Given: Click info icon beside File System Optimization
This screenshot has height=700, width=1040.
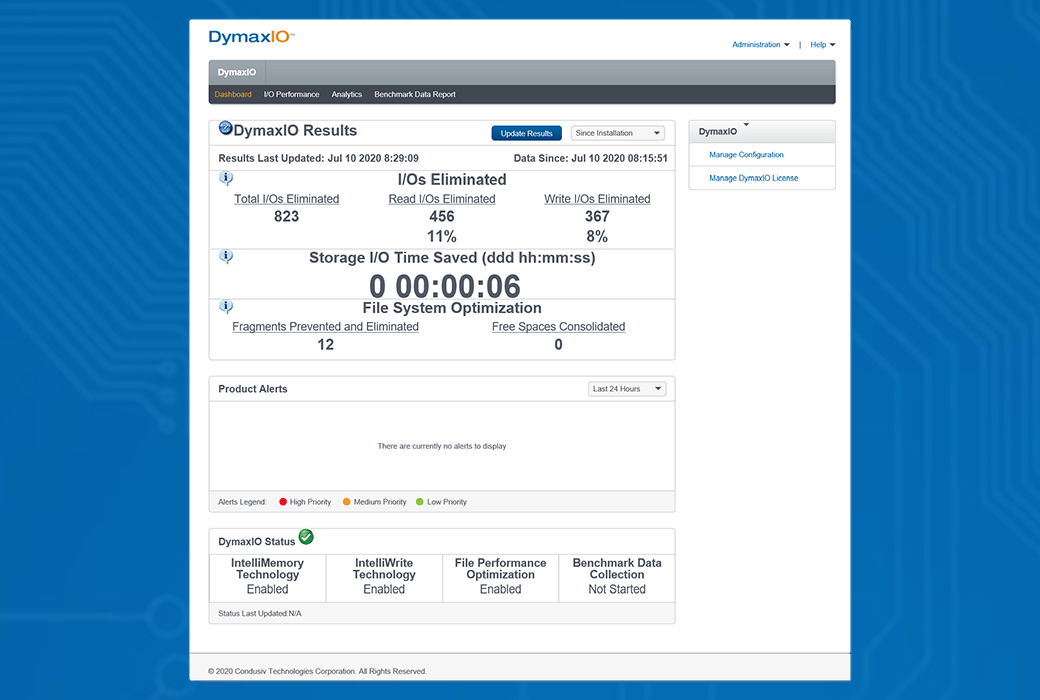Looking at the screenshot, I should click(226, 307).
